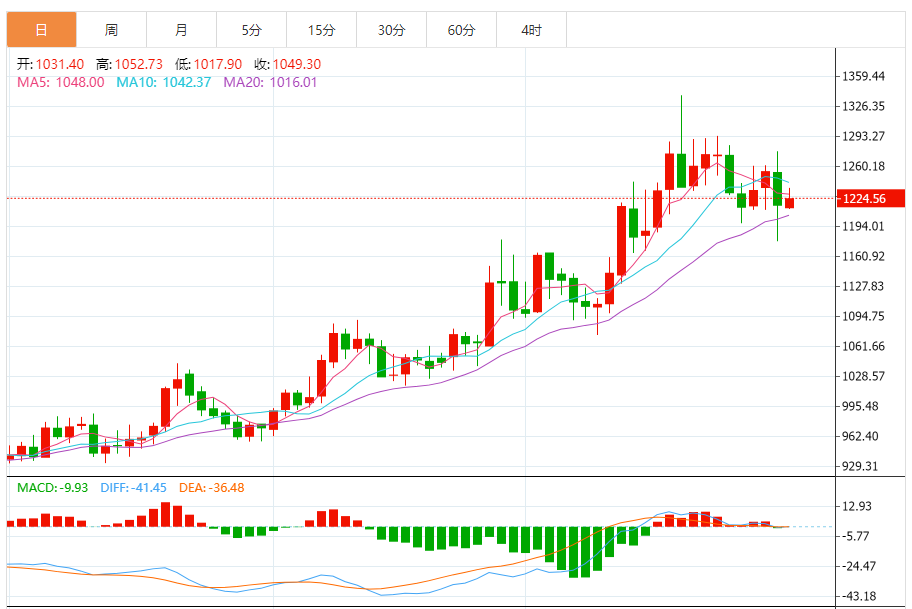The image size is (912, 609).
Task: Click the MACD value label
Action: 53,487
